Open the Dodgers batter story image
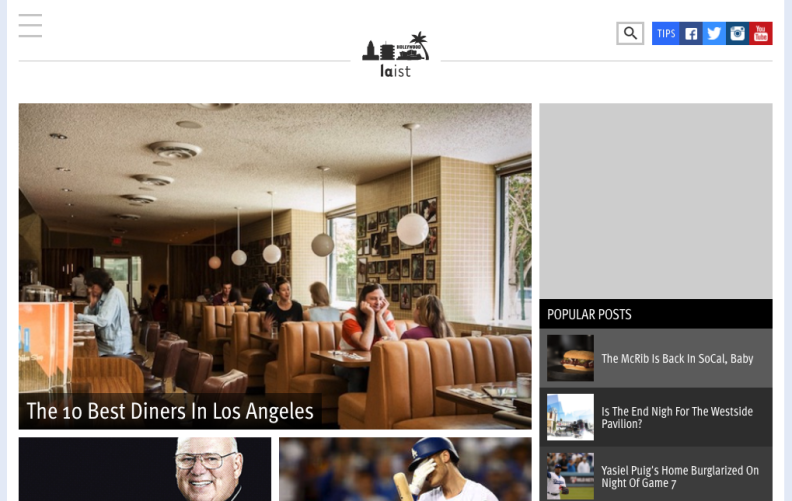 (x=405, y=469)
